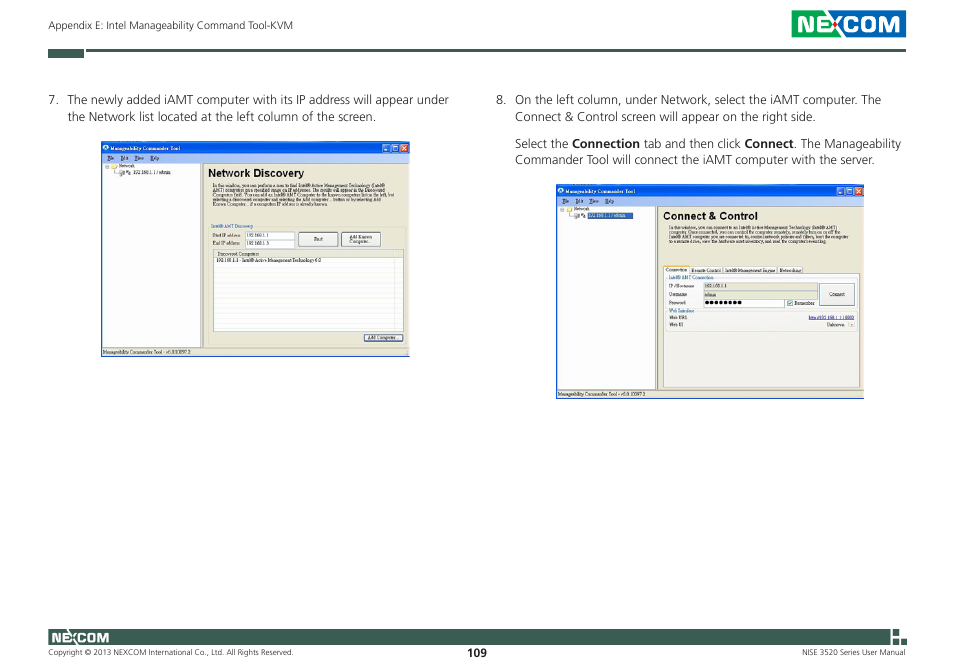Minimize the Connect & Control window
954x672 pixels.
[840, 192]
